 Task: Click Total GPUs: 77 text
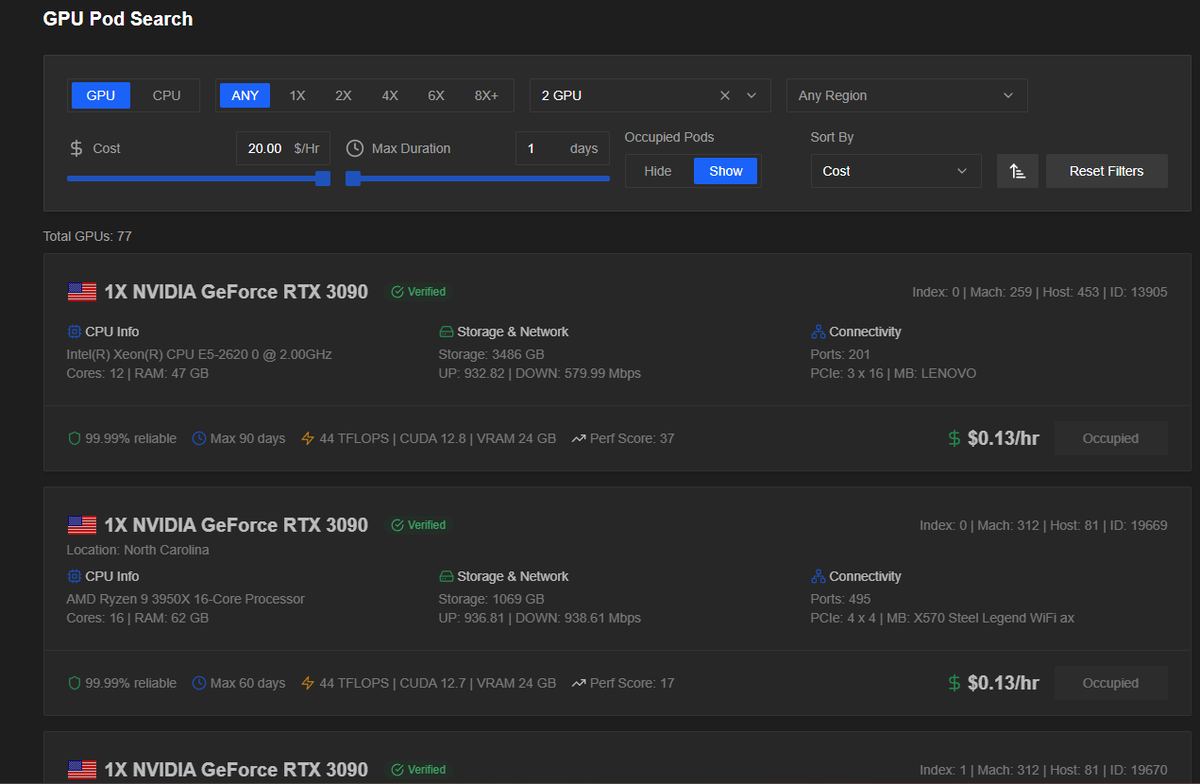(x=87, y=237)
